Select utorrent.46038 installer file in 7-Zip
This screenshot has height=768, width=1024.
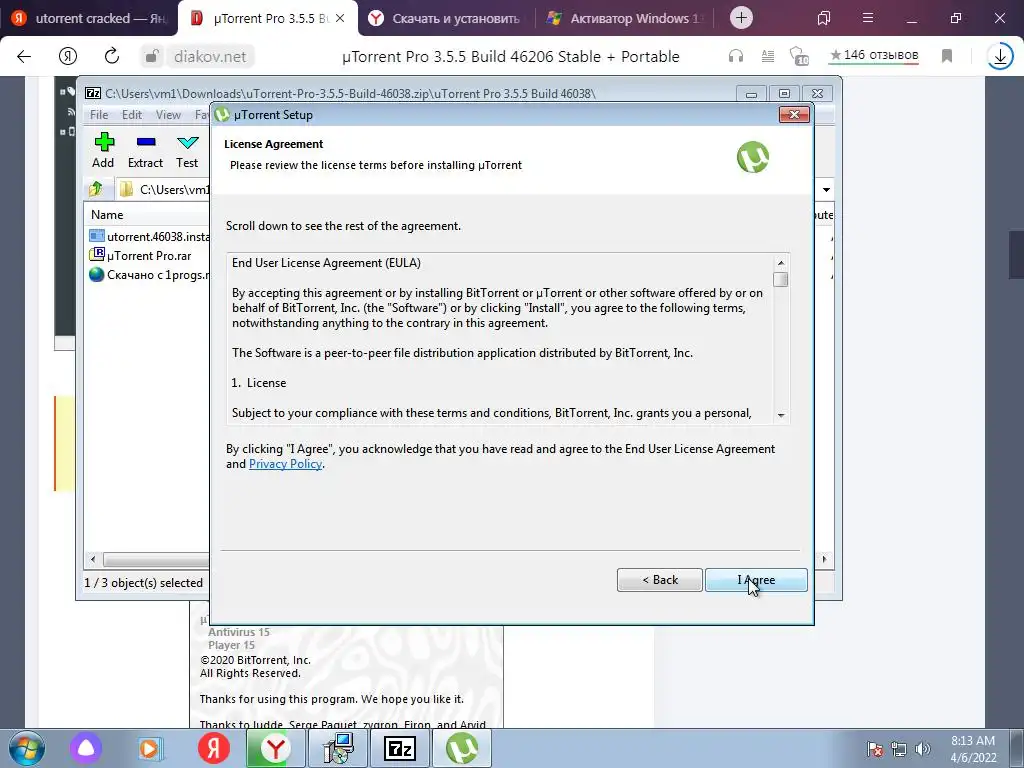pyautogui.click(x=150, y=236)
